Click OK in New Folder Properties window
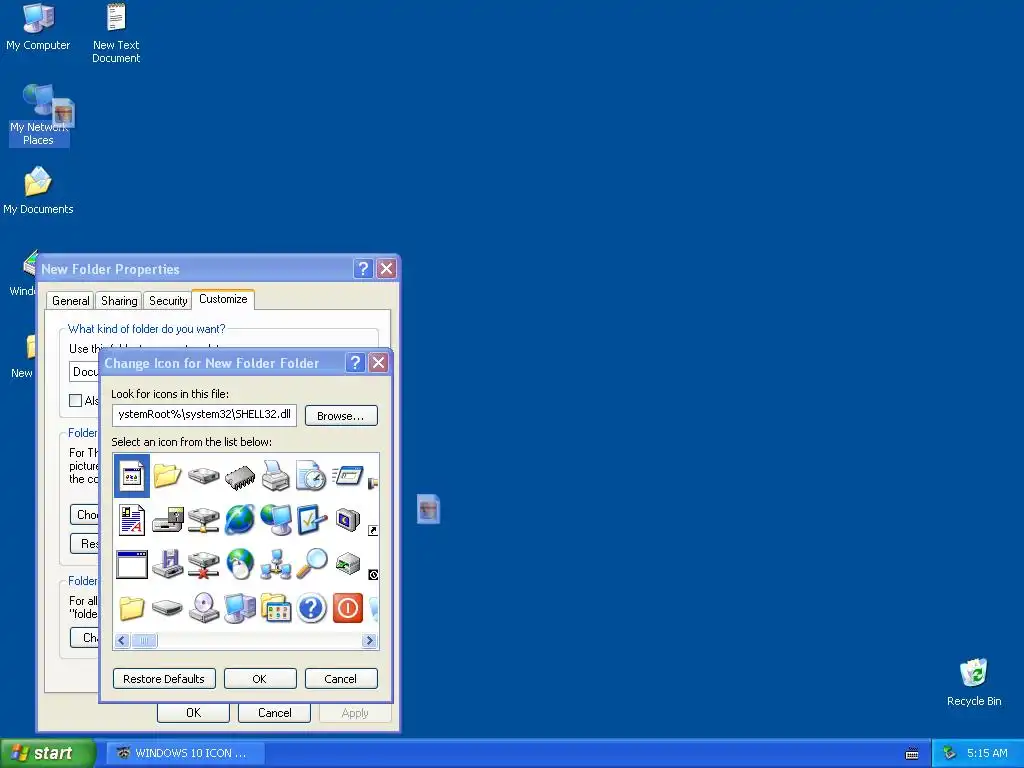This screenshot has height=768, width=1024. pyautogui.click(x=193, y=712)
